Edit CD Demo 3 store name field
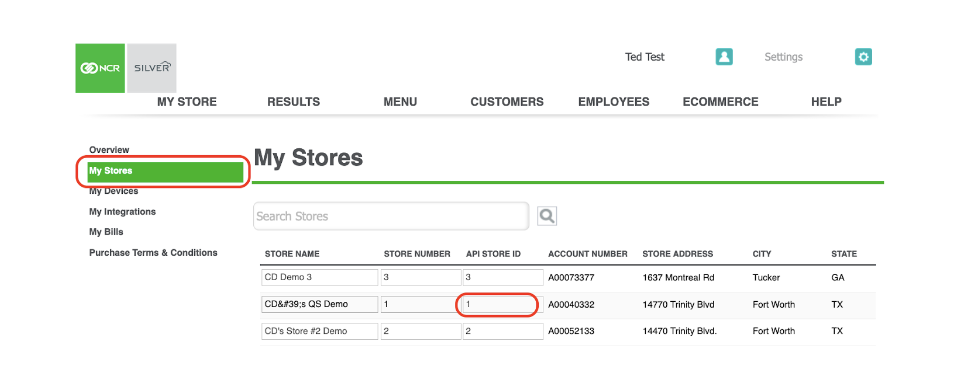 click(320, 277)
